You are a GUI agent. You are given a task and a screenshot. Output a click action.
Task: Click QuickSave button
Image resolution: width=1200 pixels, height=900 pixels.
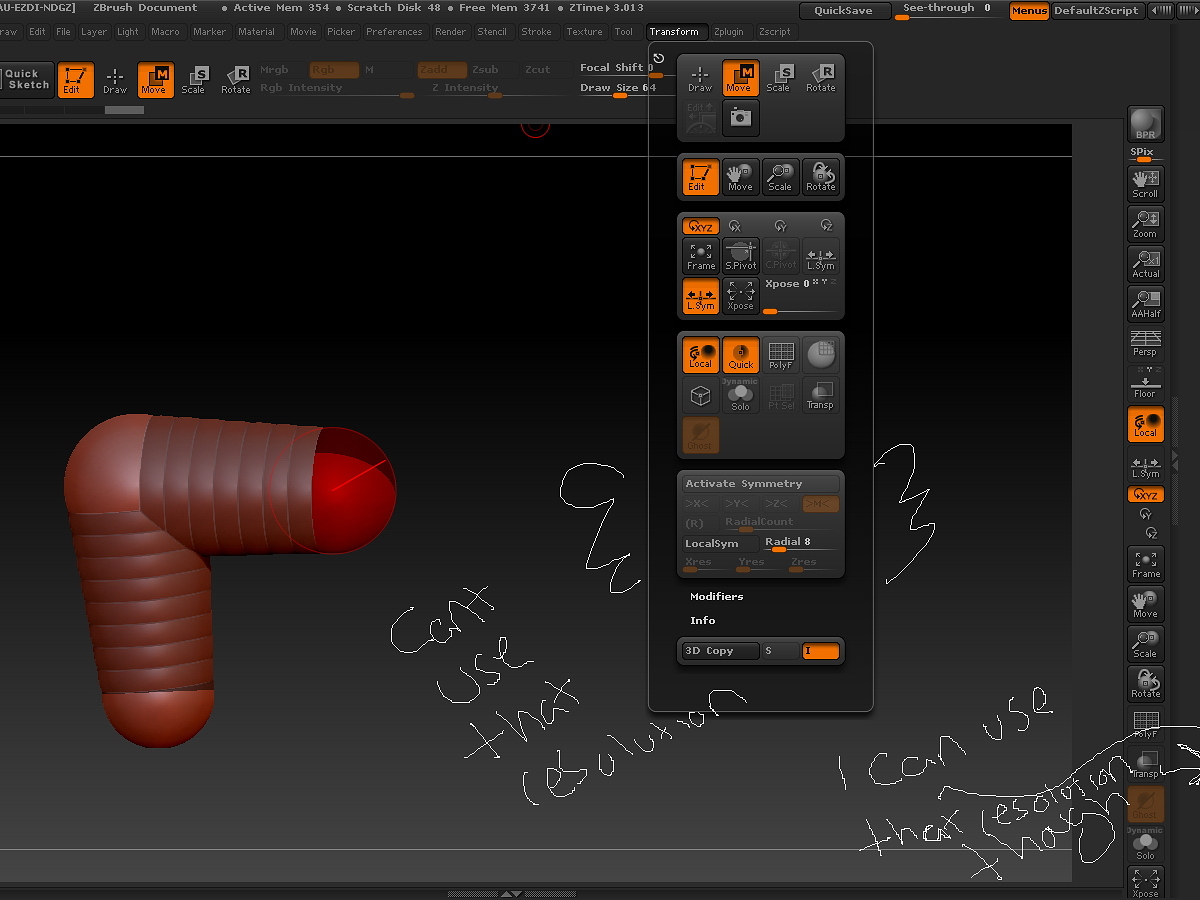coord(843,11)
